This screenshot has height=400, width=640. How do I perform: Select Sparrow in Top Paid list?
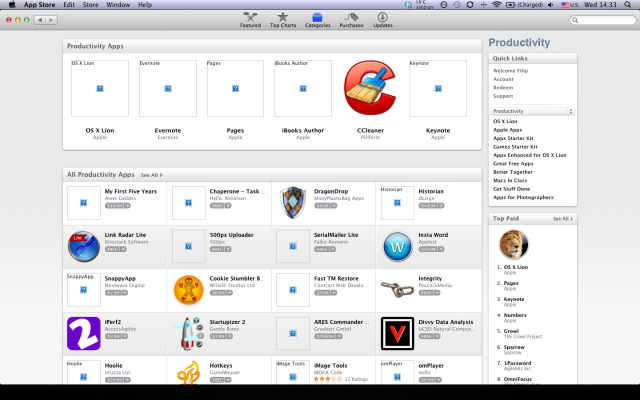pyautogui.click(x=514, y=347)
